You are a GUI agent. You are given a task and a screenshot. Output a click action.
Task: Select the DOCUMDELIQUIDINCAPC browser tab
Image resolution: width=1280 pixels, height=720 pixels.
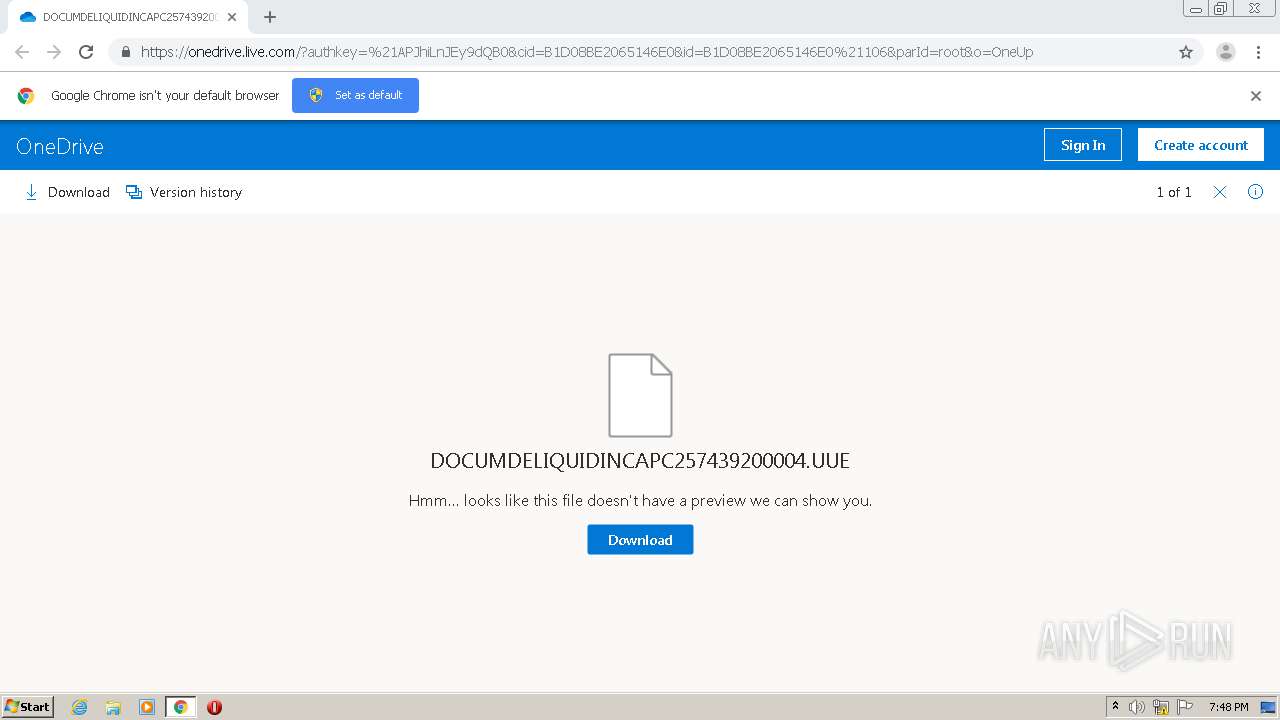(128, 17)
